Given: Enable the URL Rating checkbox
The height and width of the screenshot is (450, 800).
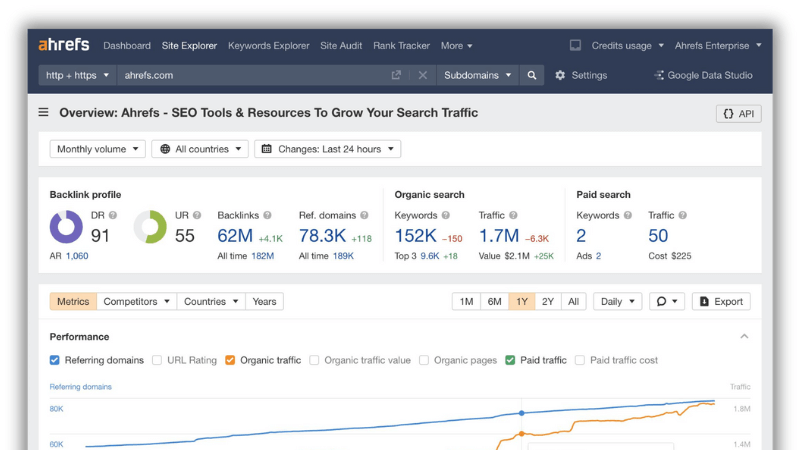Looking at the screenshot, I should point(157,360).
